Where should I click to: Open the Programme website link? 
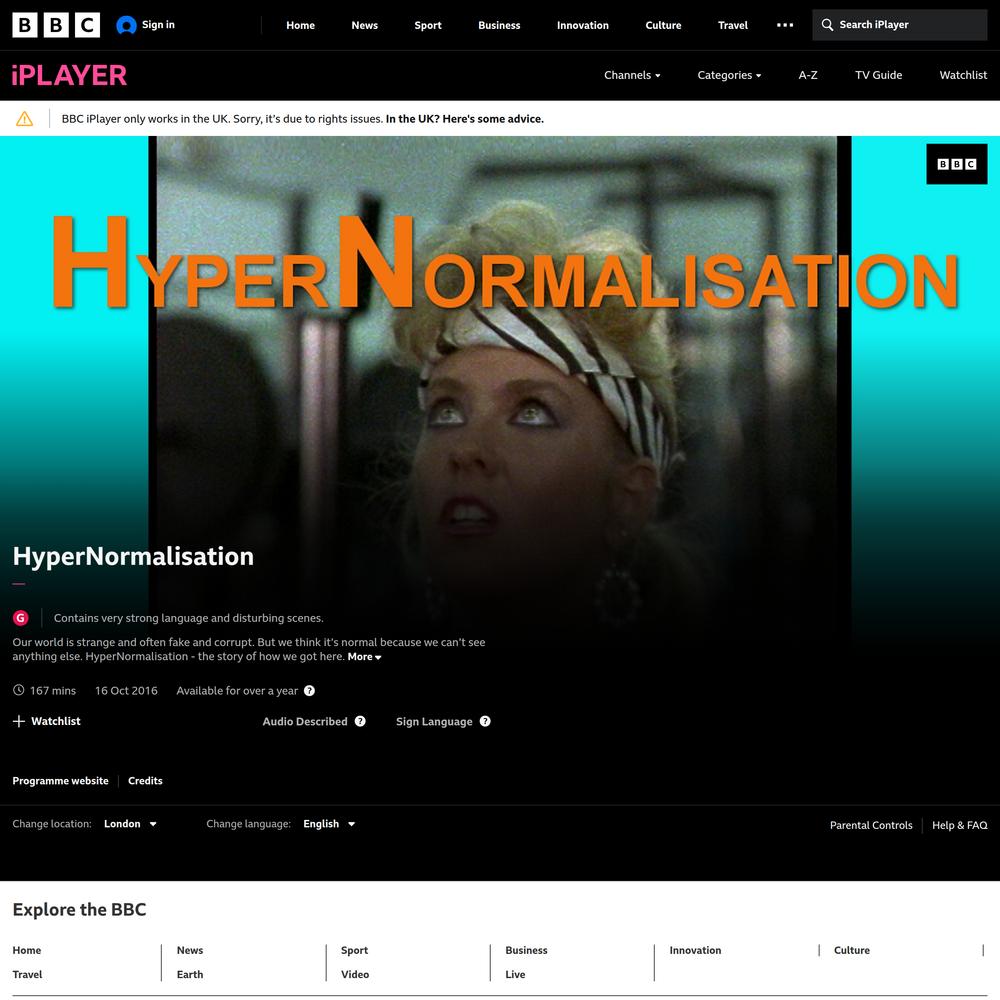(x=61, y=781)
